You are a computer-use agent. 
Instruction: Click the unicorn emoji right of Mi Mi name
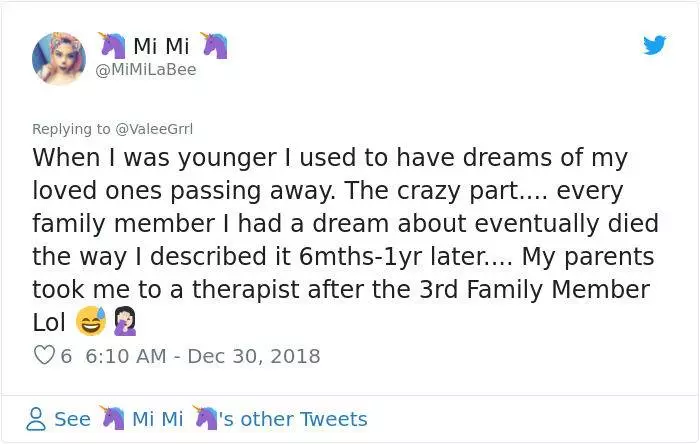click(214, 46)
